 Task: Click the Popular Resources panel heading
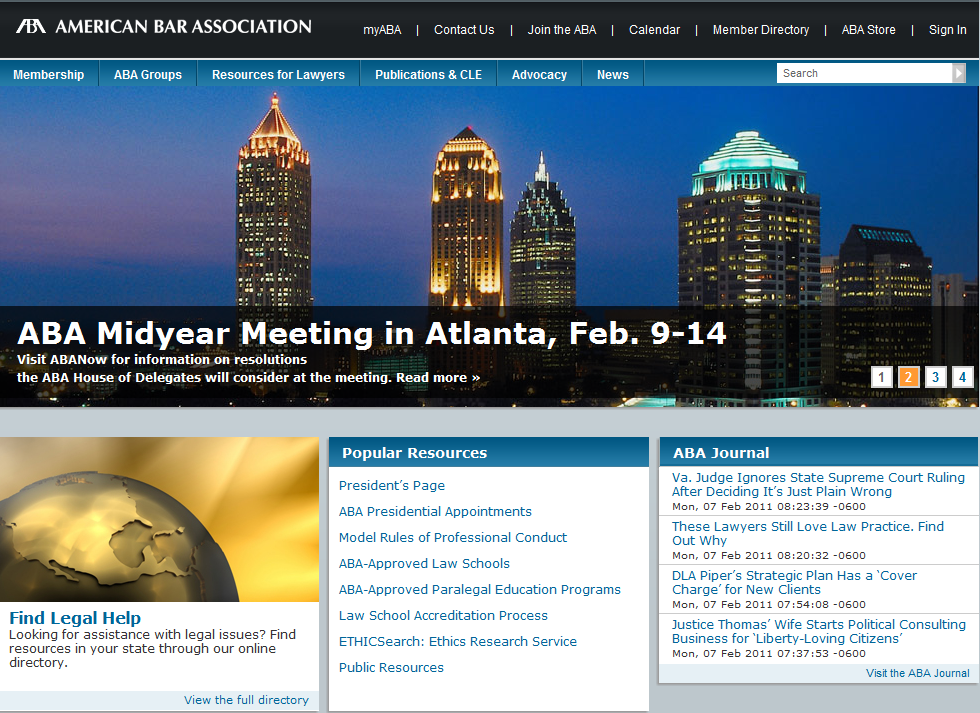(x=414, y=453)
